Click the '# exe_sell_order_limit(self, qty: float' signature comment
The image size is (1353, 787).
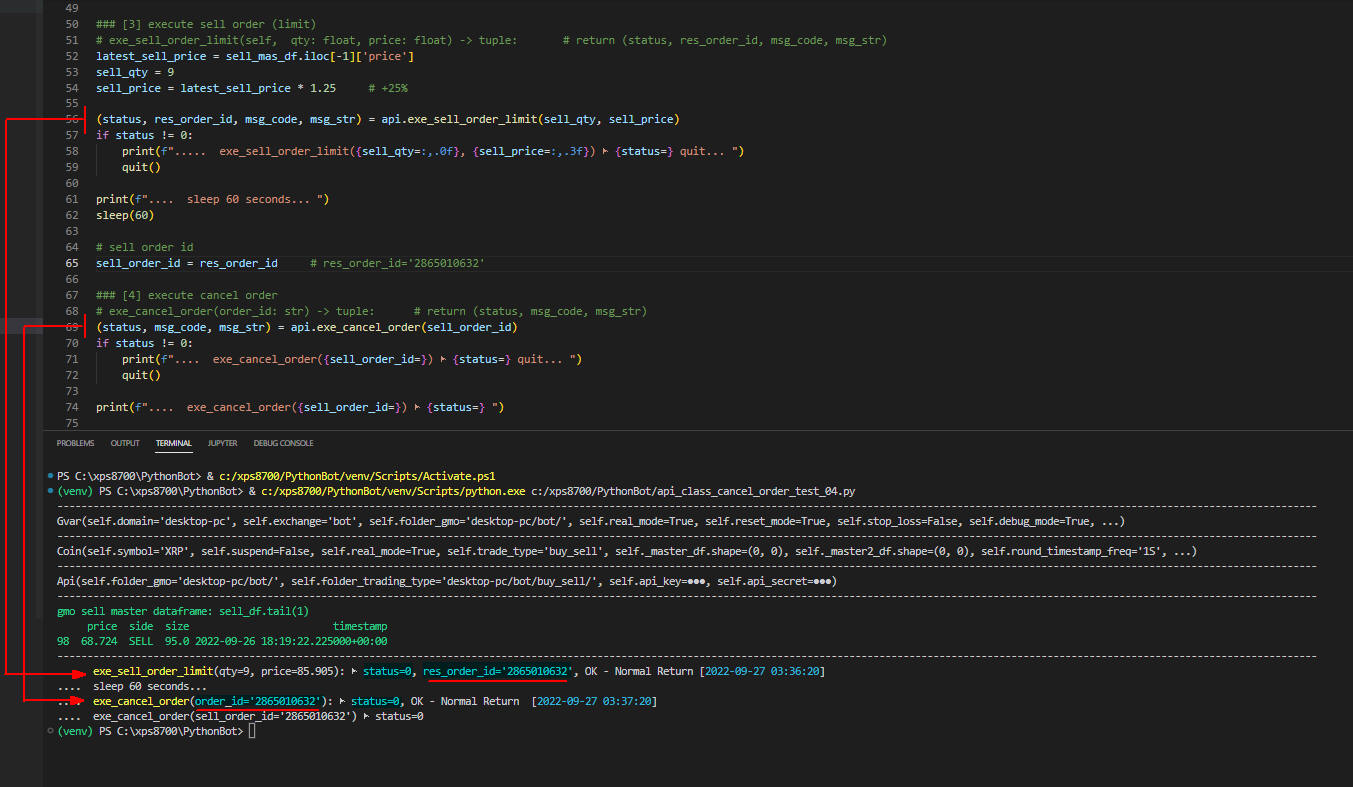tap(491, 40)
